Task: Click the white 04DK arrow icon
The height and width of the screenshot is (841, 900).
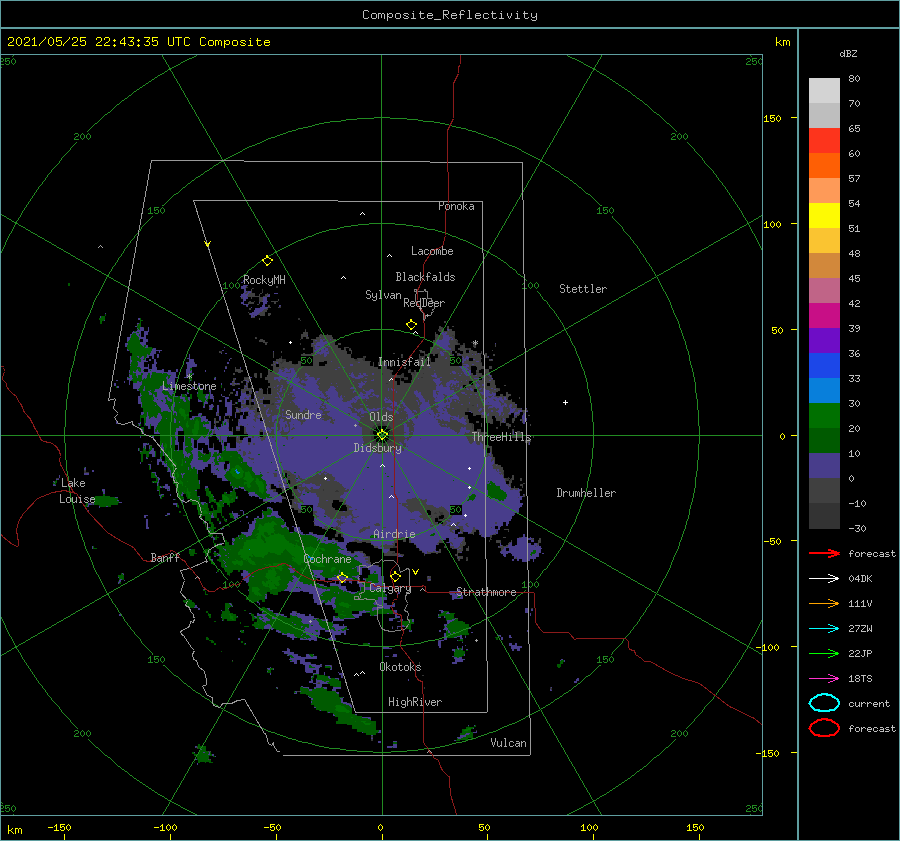Action: (x=824, y=578)
